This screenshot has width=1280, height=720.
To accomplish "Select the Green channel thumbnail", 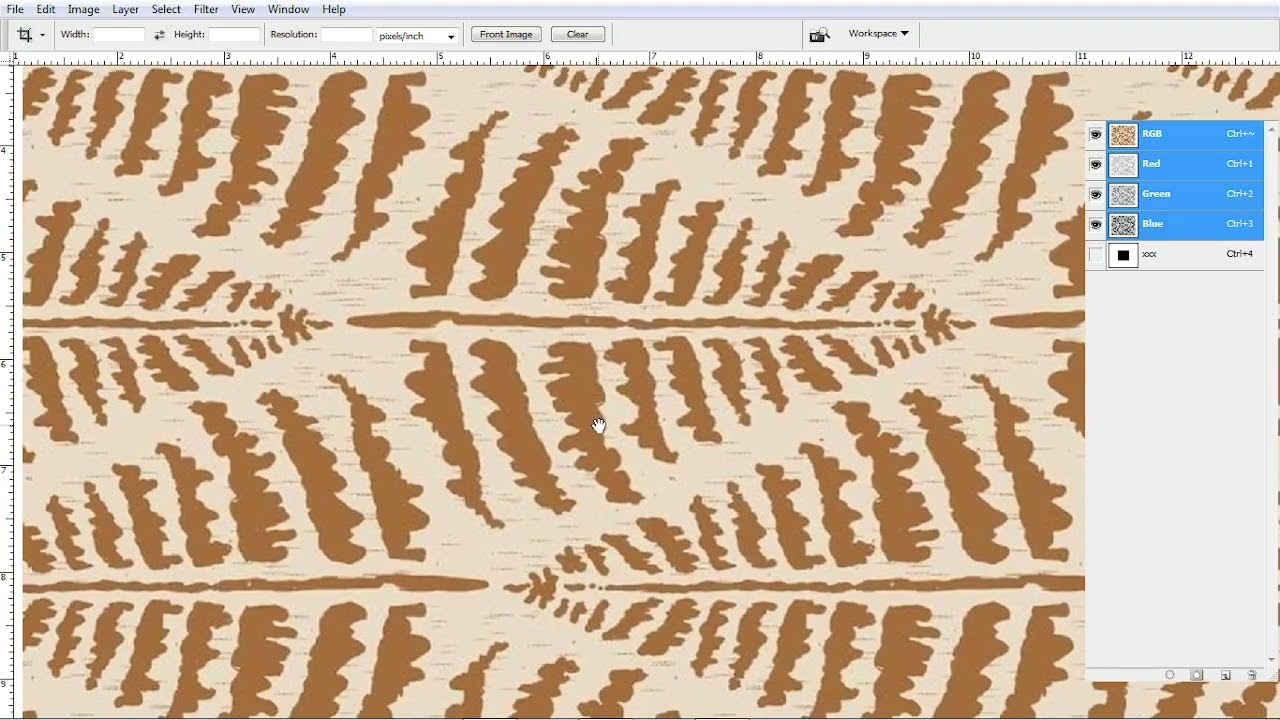I will click(x=1123, y=195).
